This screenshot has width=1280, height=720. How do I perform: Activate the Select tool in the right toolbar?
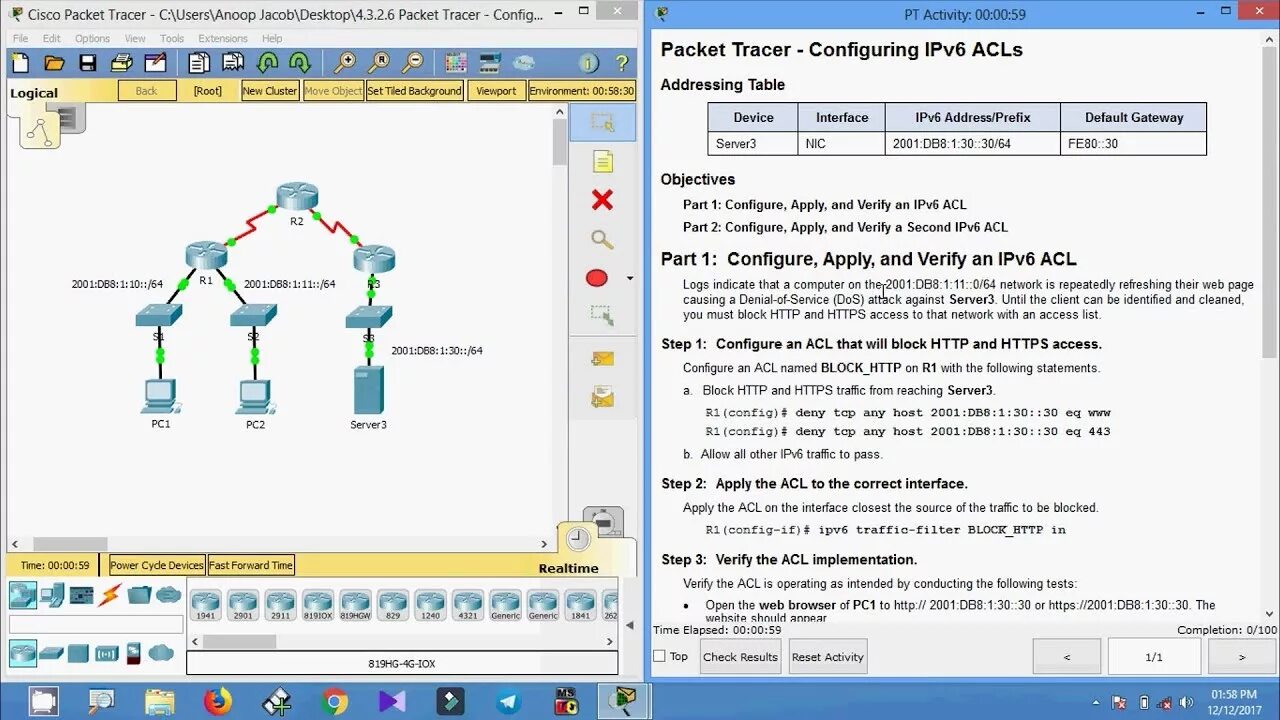602,122
